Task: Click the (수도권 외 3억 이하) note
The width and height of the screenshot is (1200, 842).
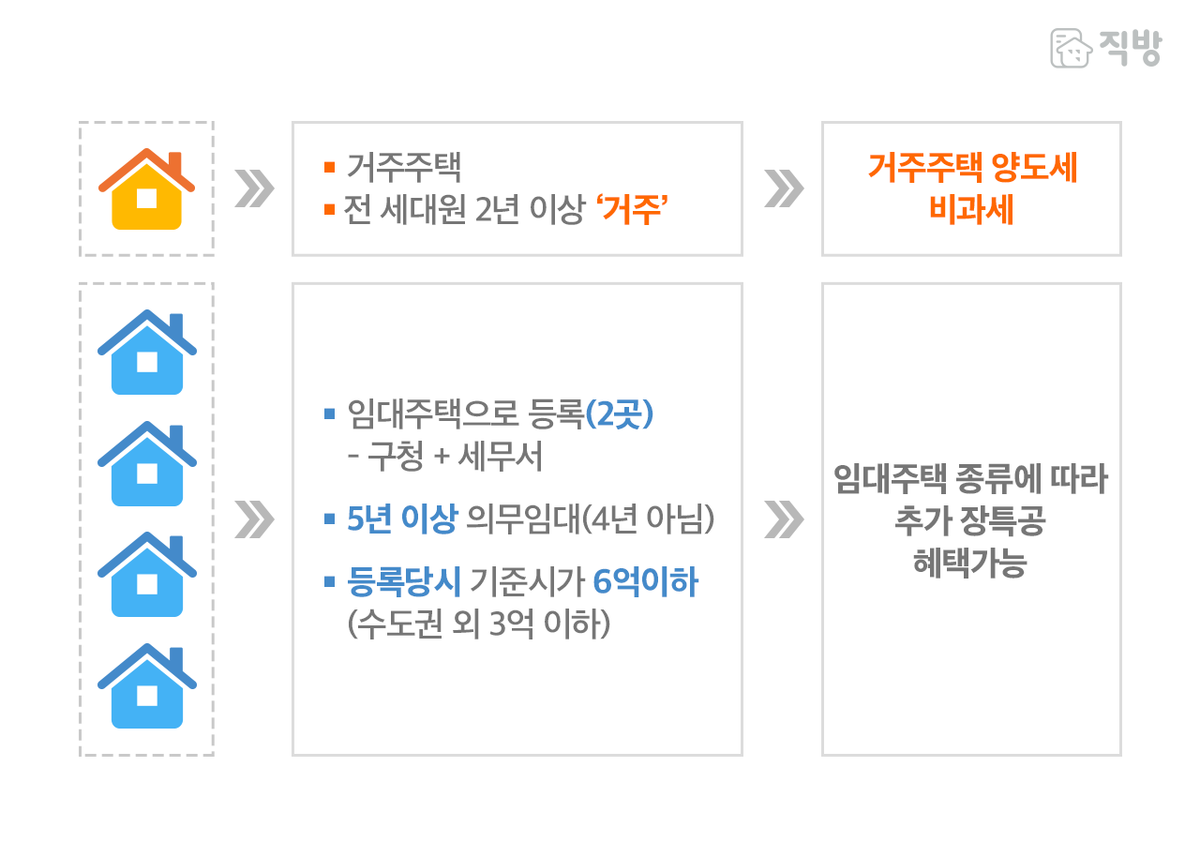Action: click(x=477, y=626)
